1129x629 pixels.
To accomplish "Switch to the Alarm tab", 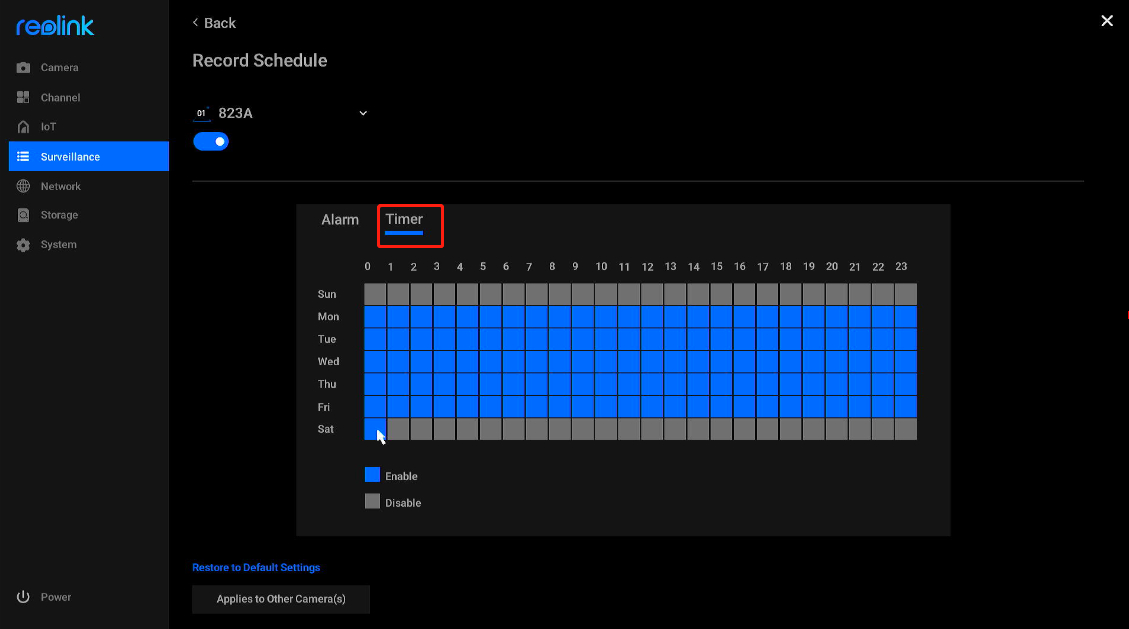I will coord(340,220).
